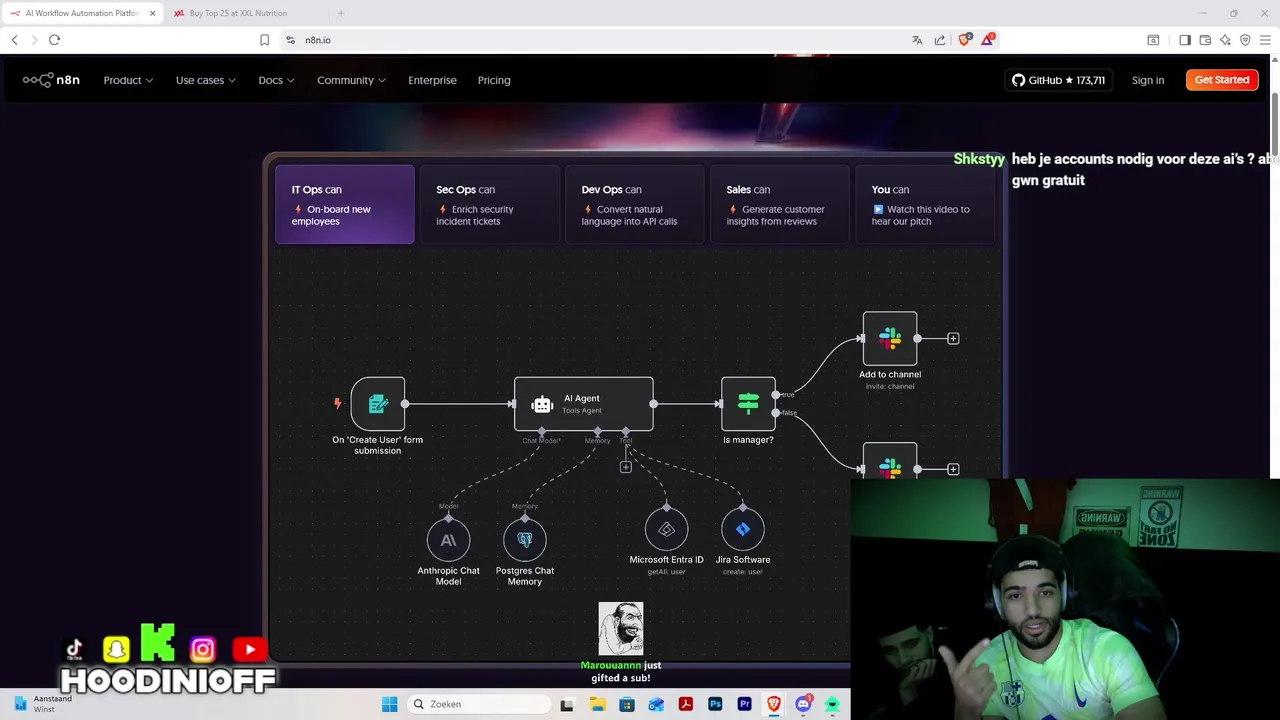Screen dimensions: 1280x720
Task: Open the GitHub stars button
Action: point(1059,80)
